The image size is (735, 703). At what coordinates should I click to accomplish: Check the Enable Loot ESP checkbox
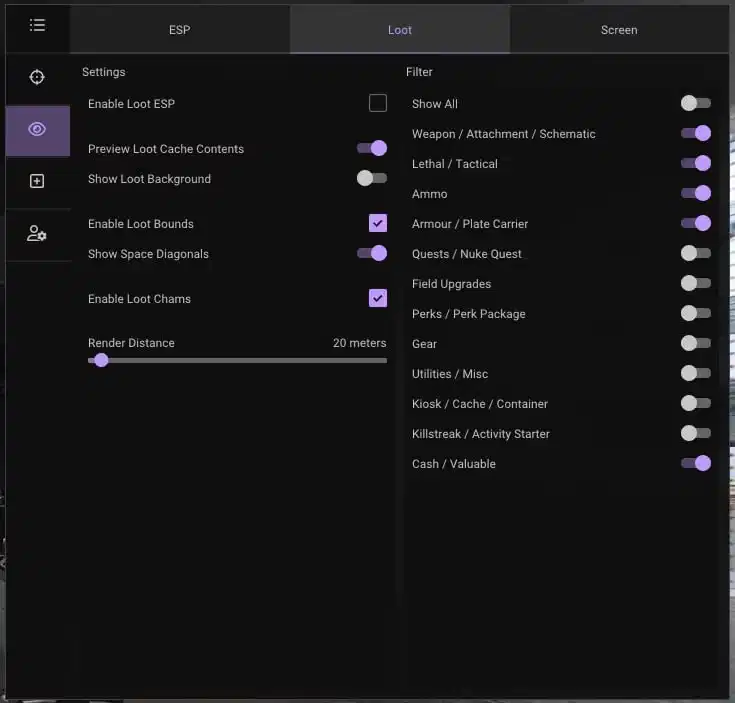tap(378, 103)
